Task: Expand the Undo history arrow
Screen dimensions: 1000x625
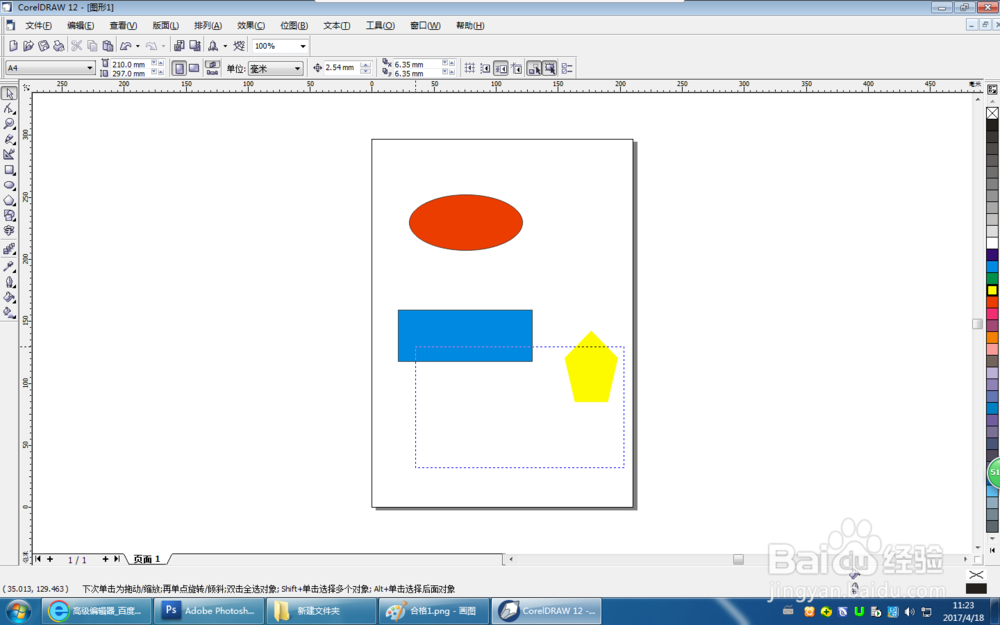Action: (x=138, y=46)
